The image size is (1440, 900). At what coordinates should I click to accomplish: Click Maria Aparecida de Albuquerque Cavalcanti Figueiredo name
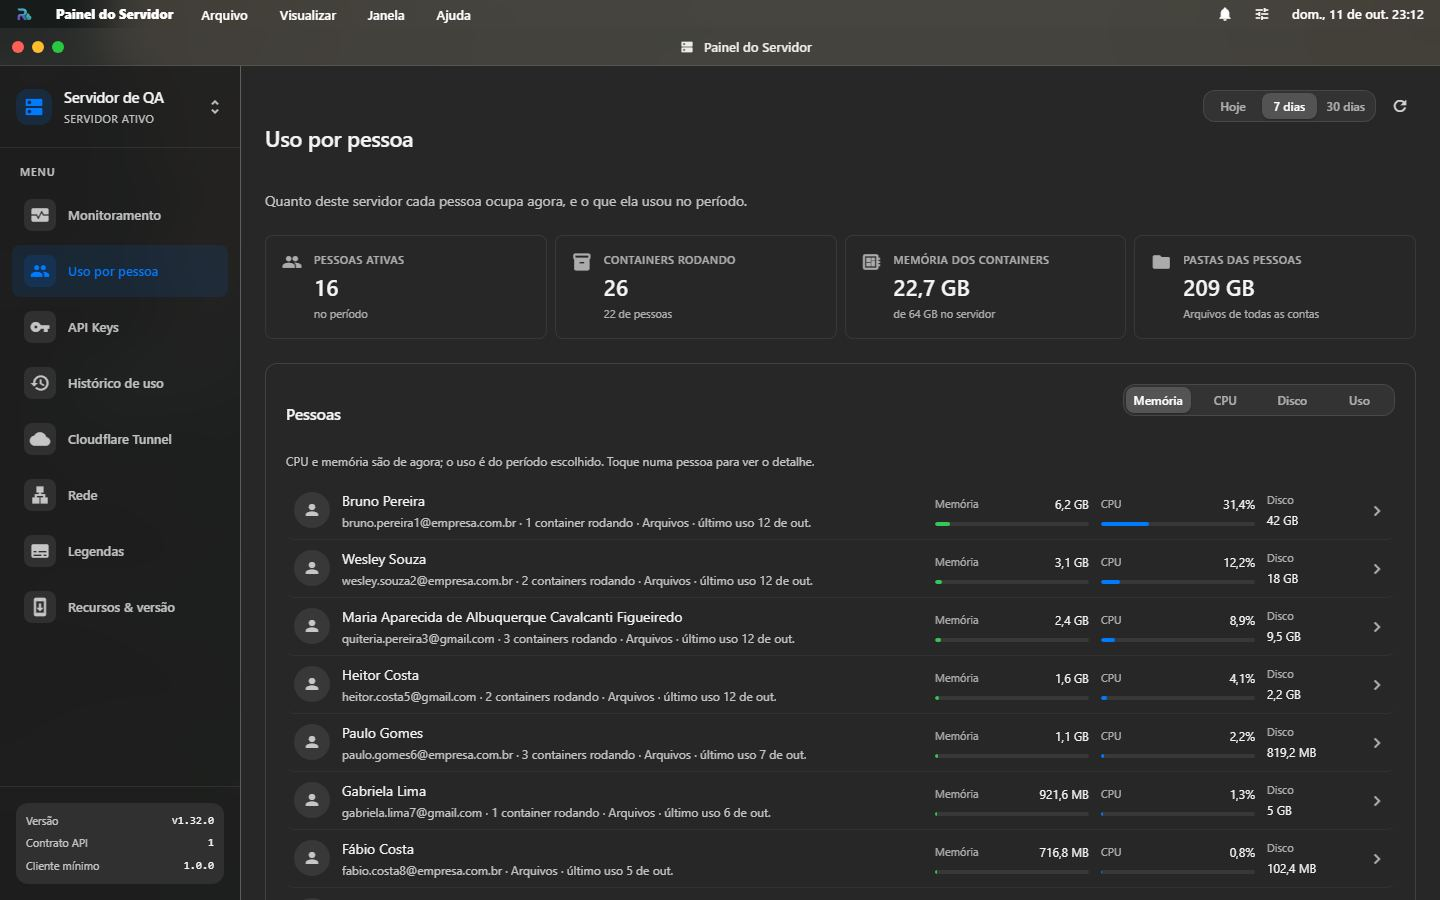tap(512, 617)
